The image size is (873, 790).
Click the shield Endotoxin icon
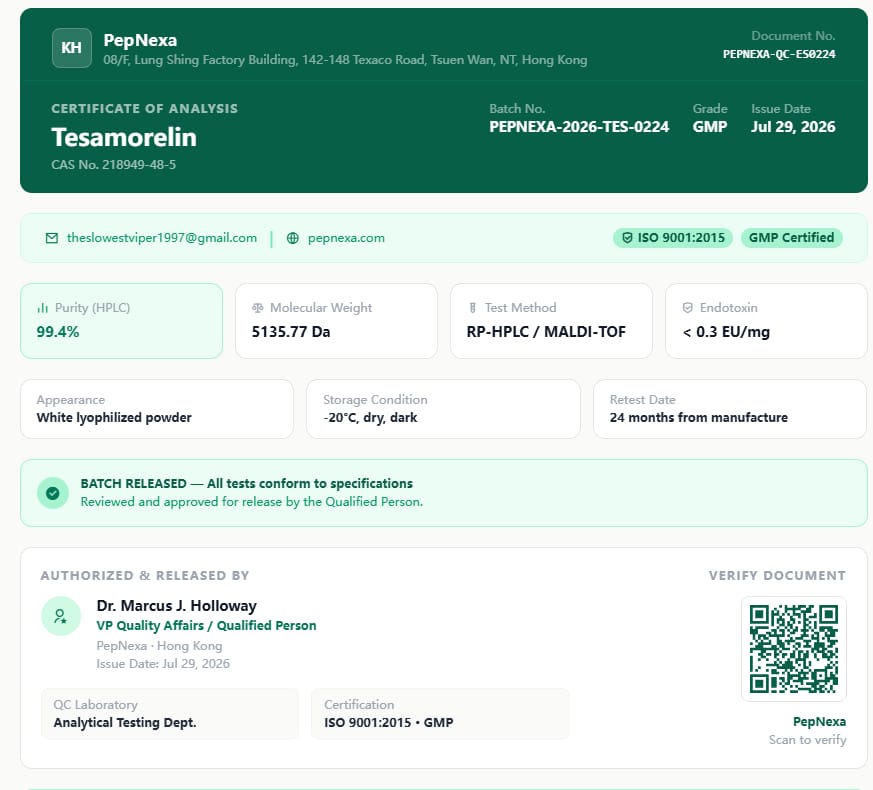click(688, 308)
